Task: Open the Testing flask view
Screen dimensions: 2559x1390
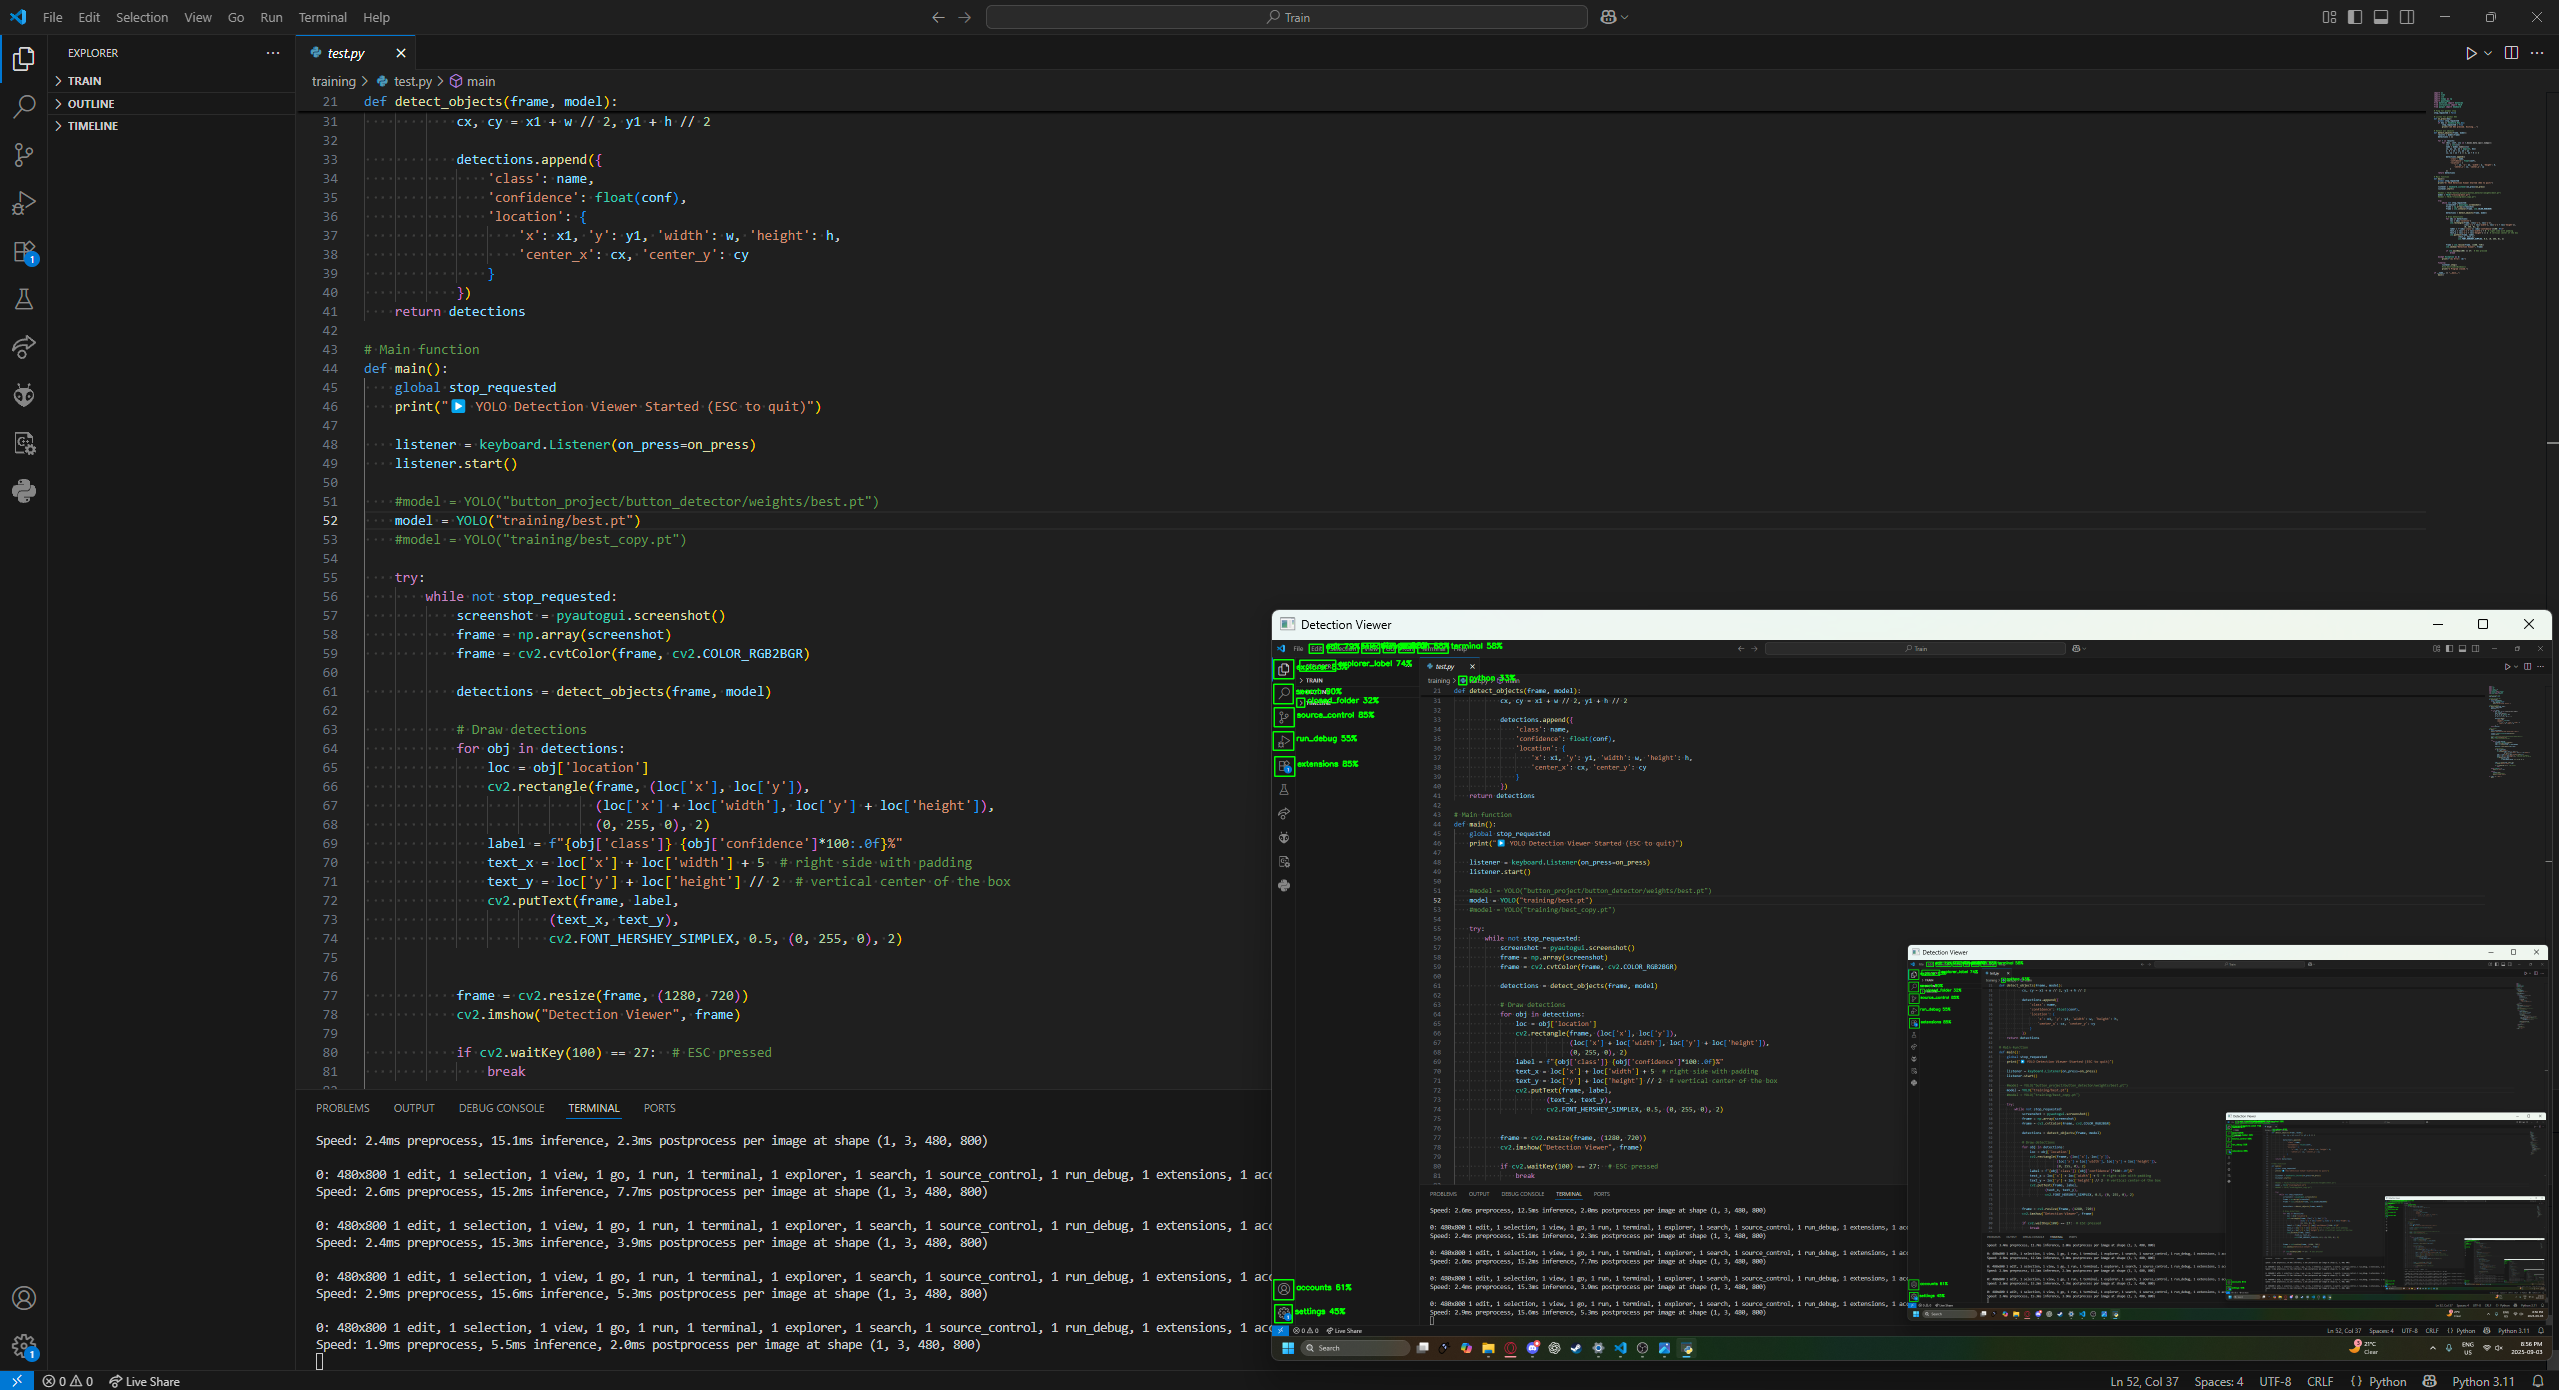Action: point(24,299)
